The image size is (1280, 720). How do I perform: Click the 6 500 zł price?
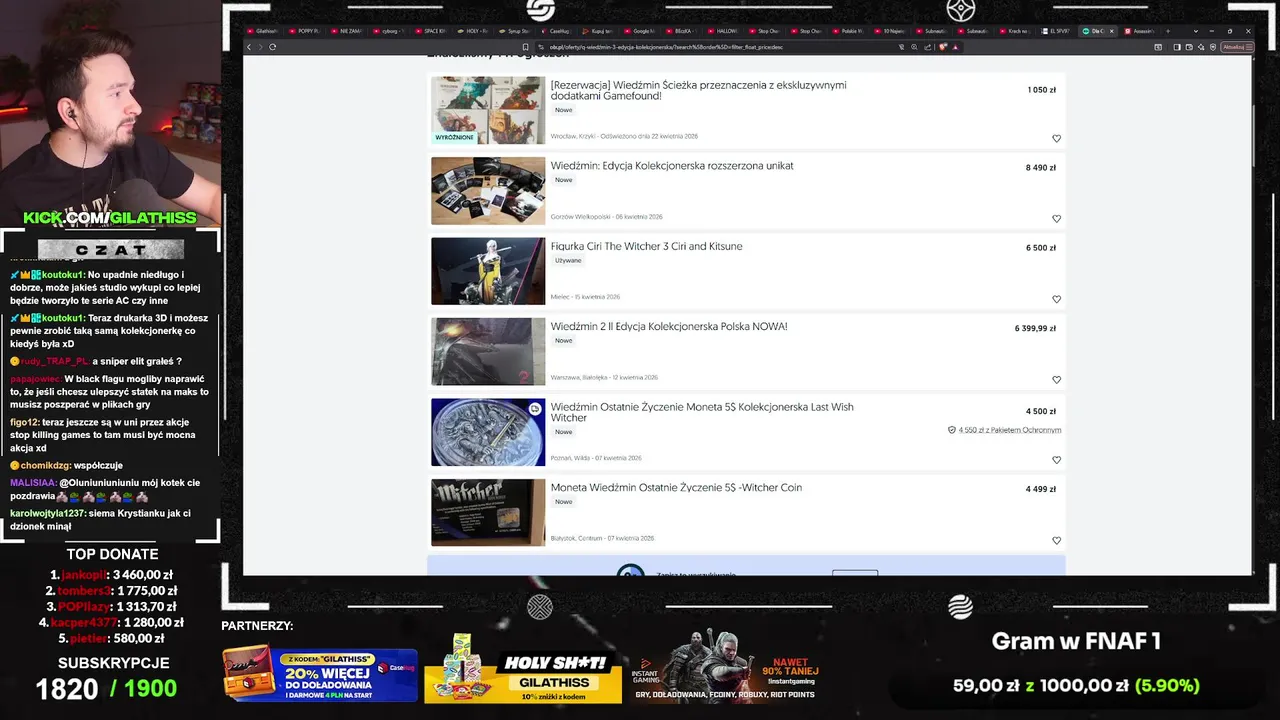[x=1040, y=248]
